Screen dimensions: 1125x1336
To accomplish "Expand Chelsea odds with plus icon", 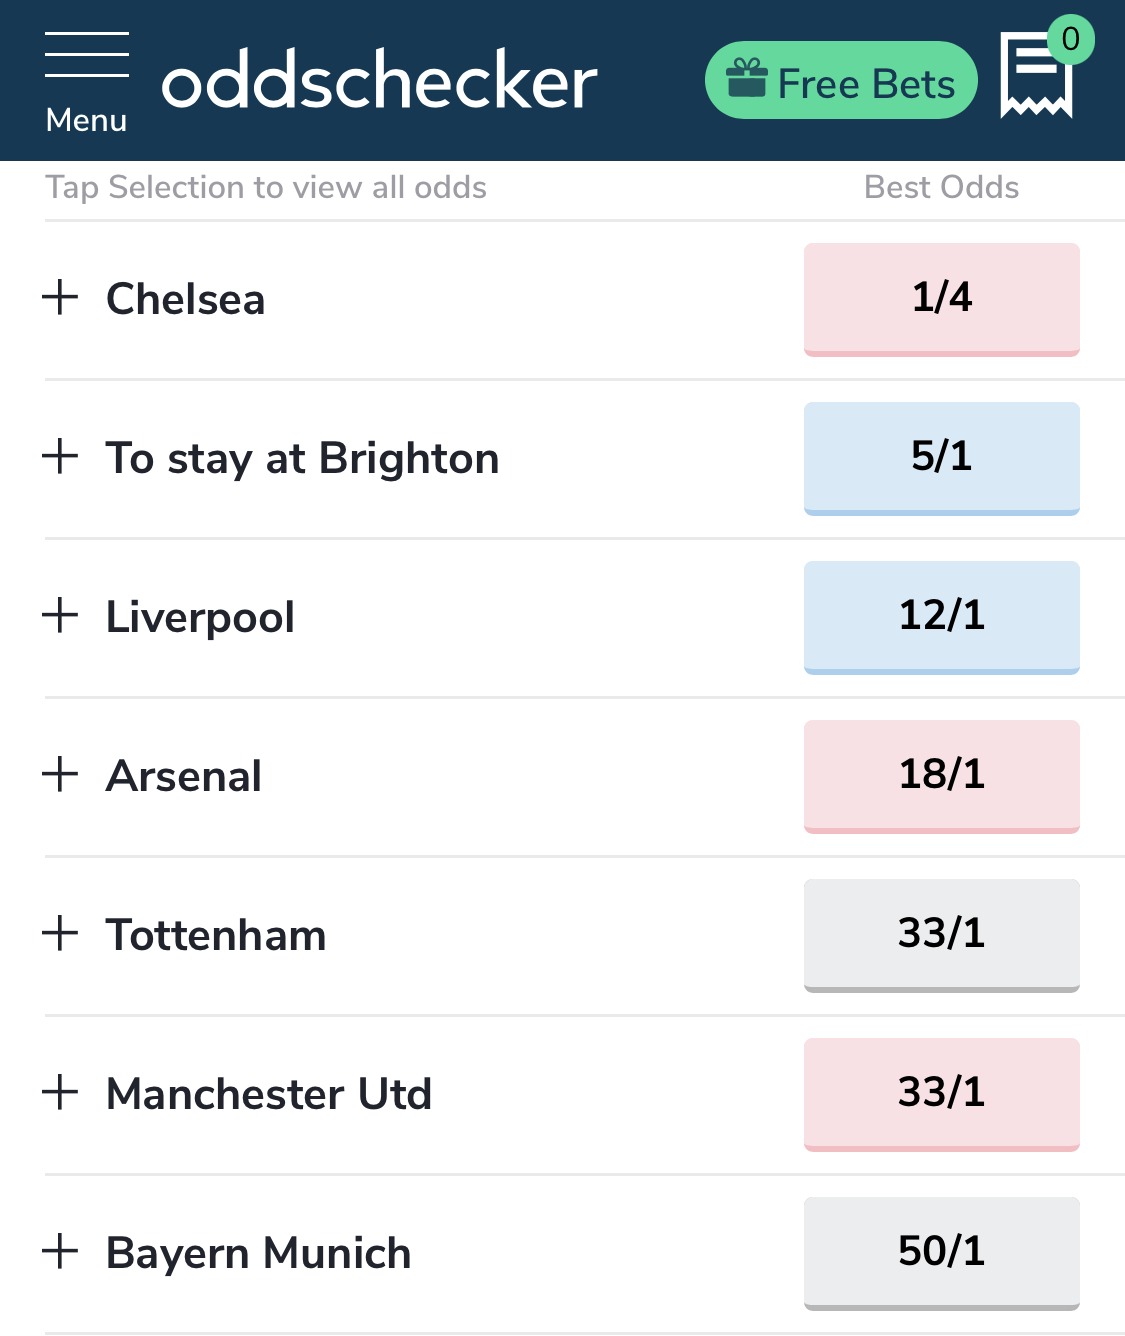I will pos(61,297).
